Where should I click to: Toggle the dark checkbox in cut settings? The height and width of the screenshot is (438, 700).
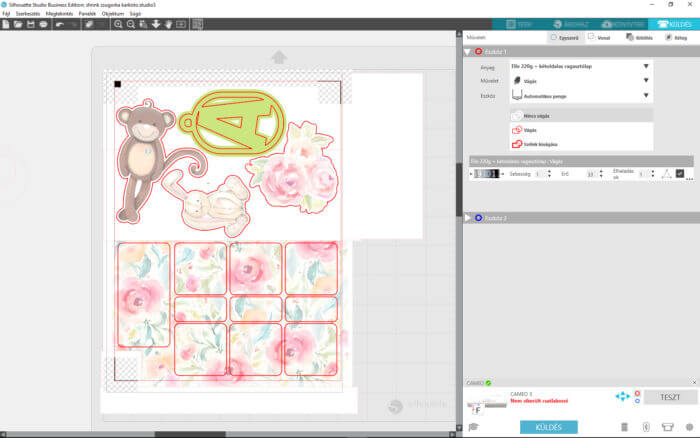(680, 174)
